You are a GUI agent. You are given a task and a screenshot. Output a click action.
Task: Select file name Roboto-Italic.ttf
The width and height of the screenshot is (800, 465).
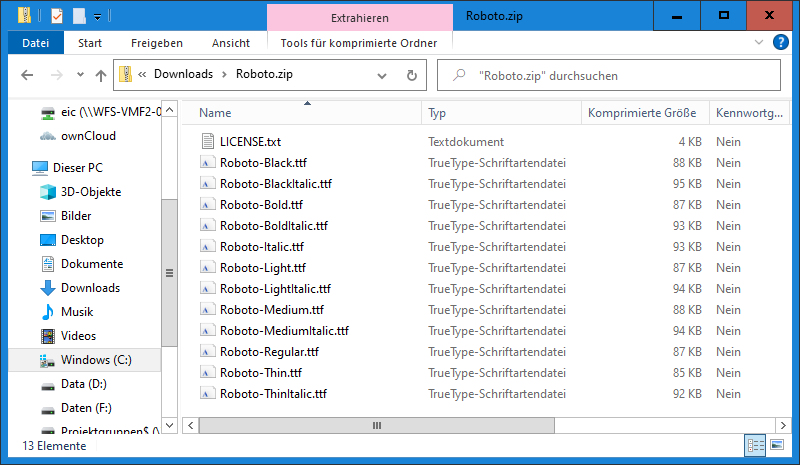(262, 247)
